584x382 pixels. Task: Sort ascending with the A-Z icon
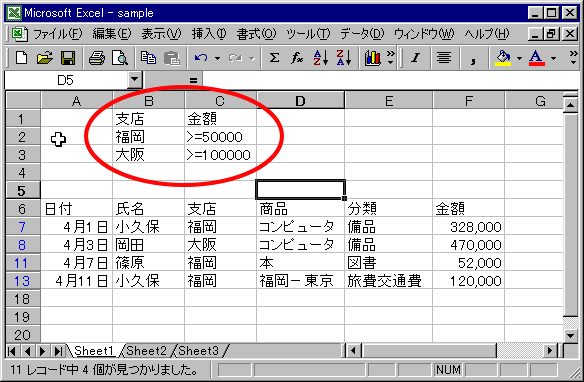pos(320,58)
